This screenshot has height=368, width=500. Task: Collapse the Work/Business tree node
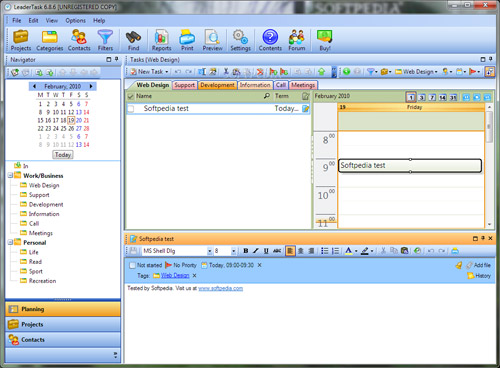click(10, 175)
